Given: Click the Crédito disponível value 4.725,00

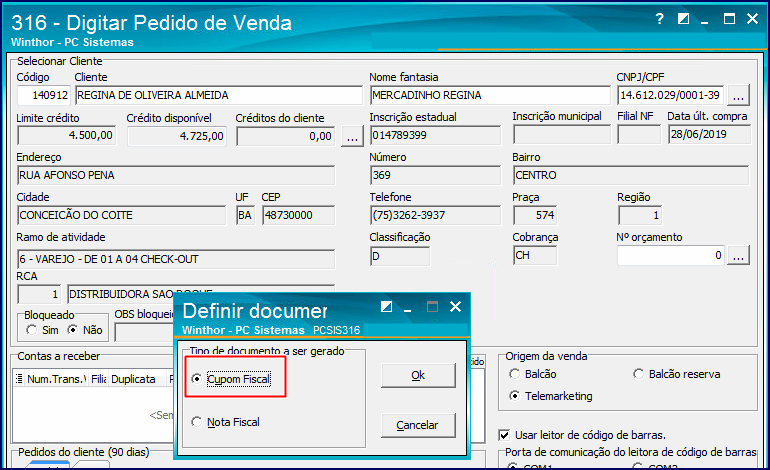Looking at the screenshot, I should (x=176, y=136).
